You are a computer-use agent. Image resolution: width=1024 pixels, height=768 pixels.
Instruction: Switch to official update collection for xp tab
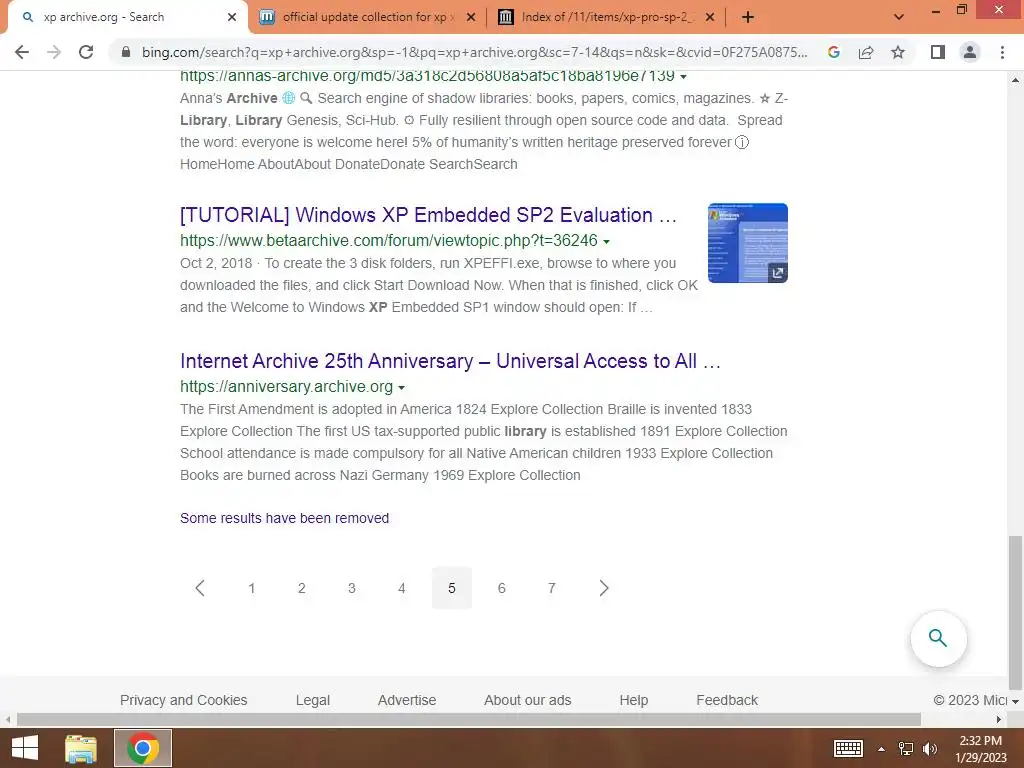tap(366, 17)
